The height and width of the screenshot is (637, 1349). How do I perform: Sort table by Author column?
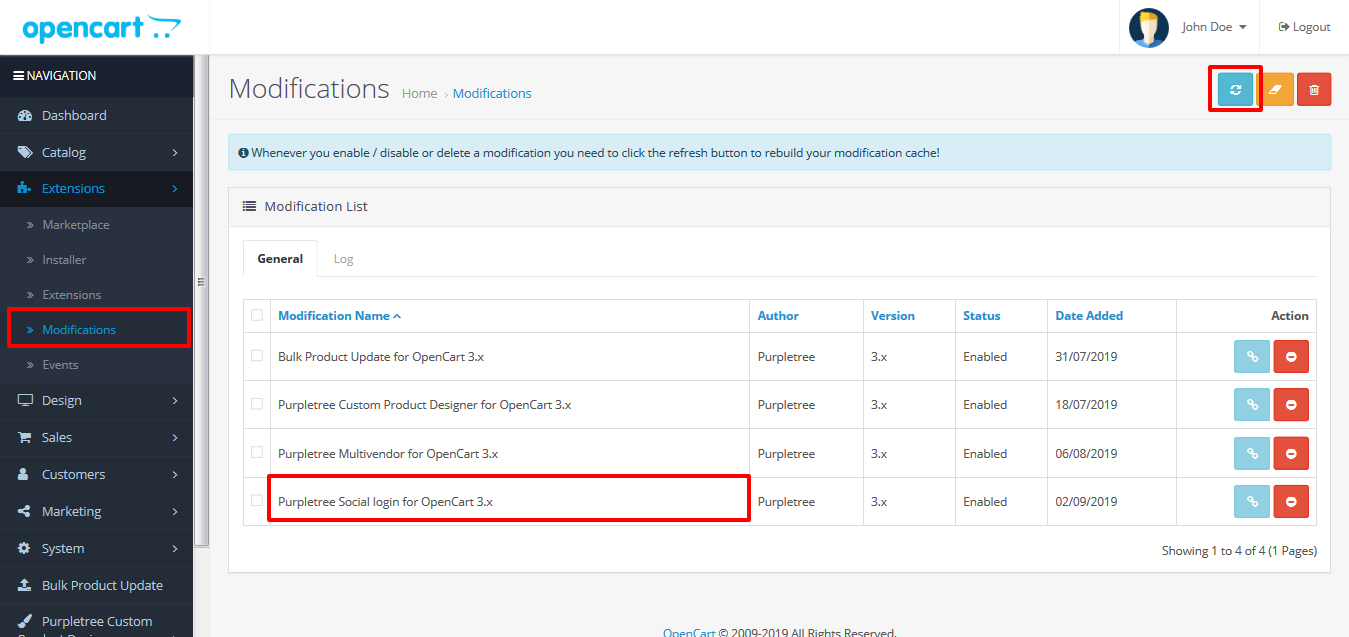778,316
